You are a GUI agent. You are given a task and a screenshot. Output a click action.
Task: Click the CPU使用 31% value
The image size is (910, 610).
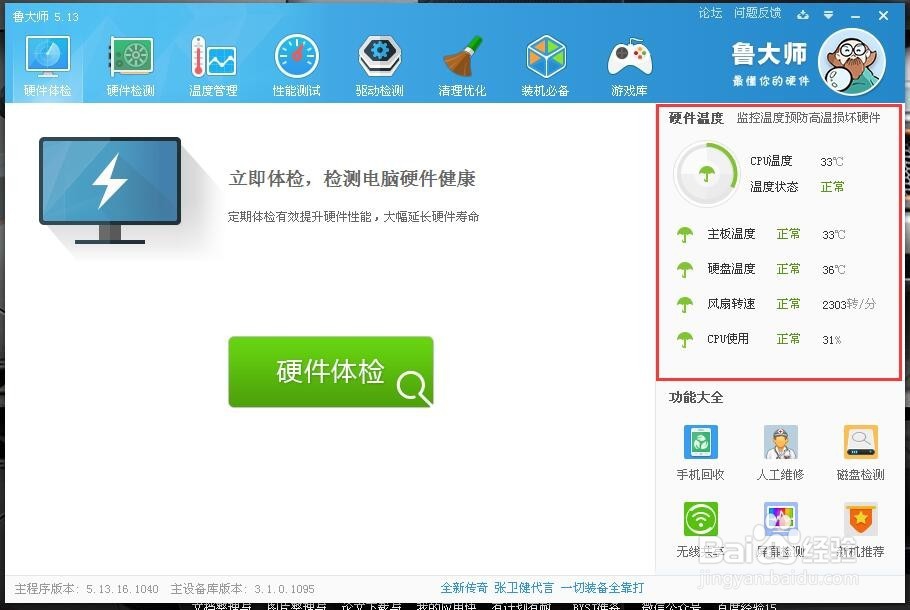[832, 340]
